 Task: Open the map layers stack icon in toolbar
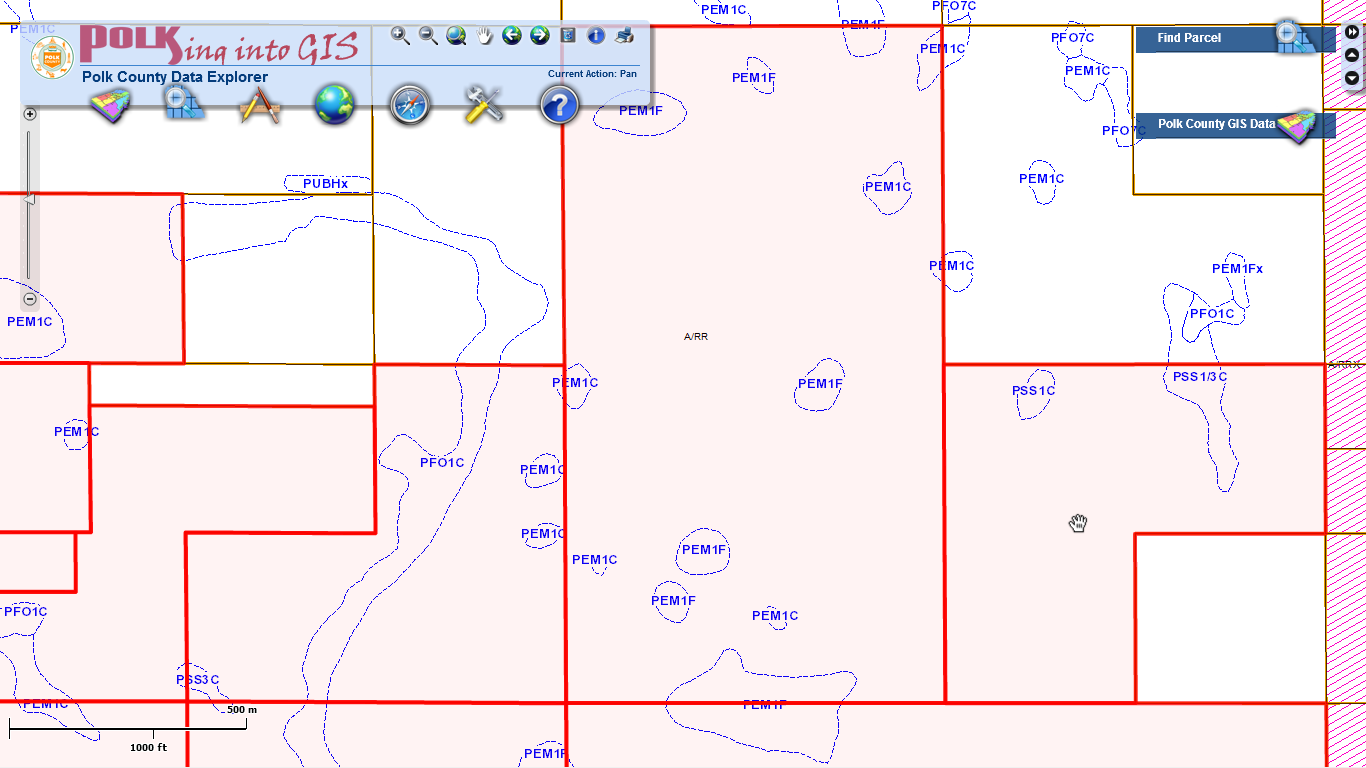point(110,104)
